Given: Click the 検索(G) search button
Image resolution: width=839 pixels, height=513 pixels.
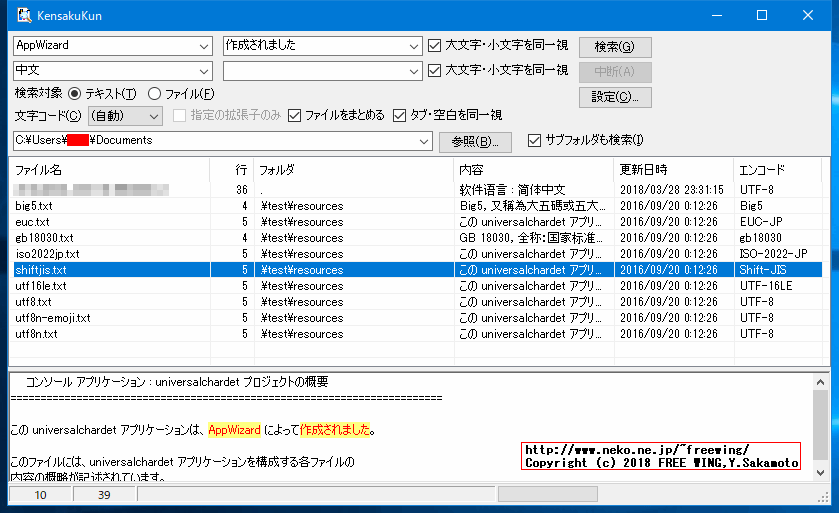Looking at the screenshot, I should point(615,47).
